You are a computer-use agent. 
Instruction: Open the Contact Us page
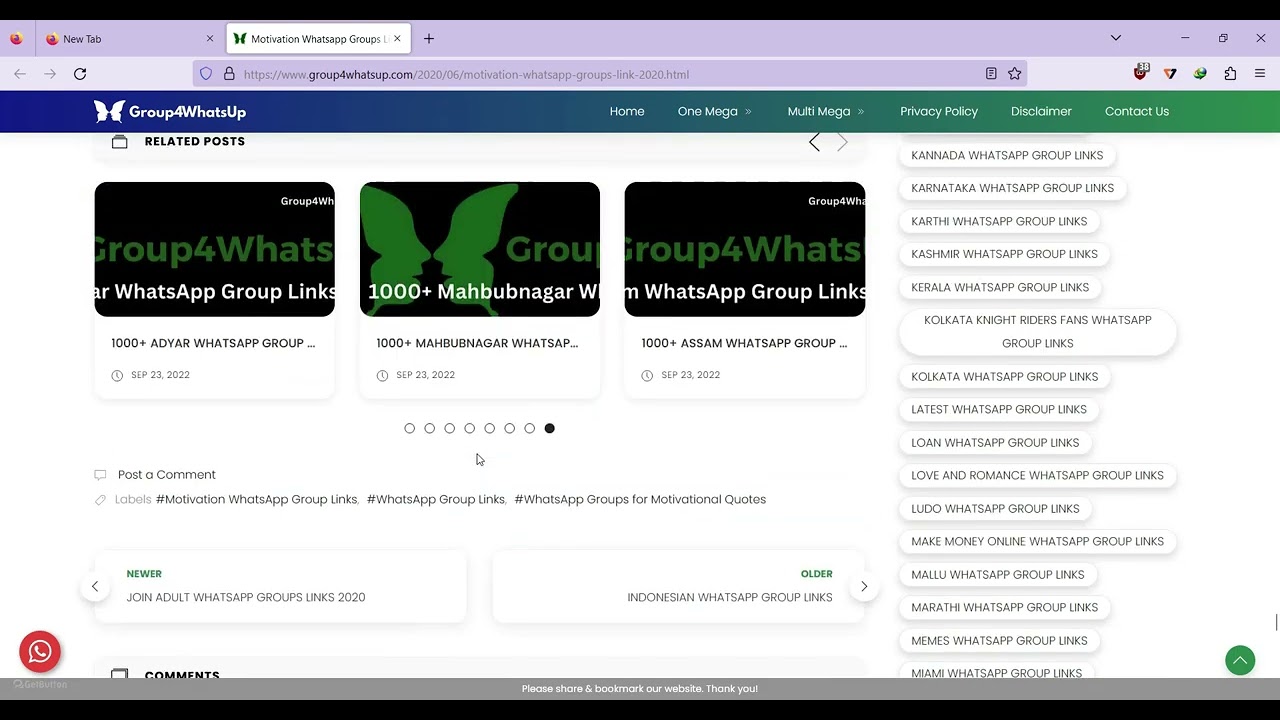(1137, 111)
